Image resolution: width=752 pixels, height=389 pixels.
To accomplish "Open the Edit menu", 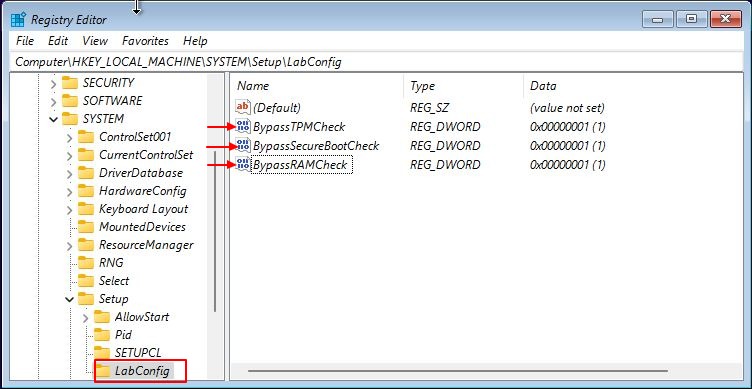I will pos(58,41).
